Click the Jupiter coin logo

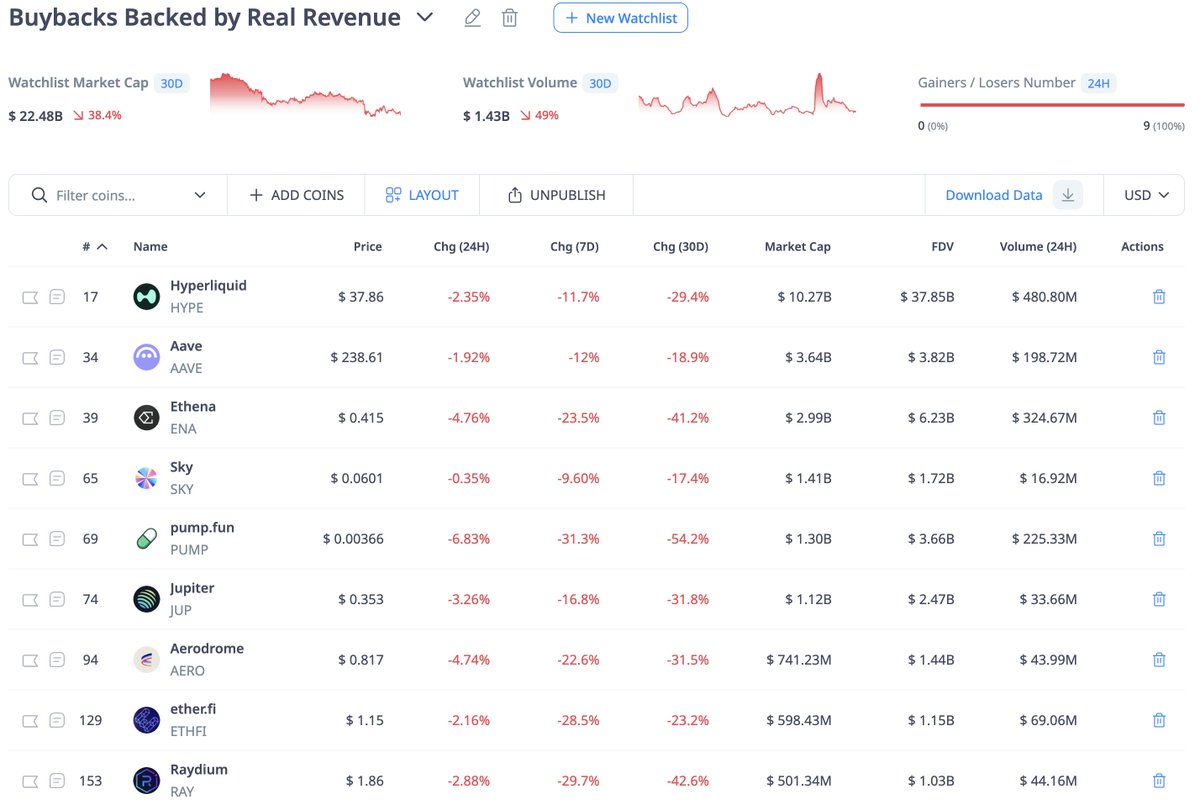pyautogui.click(x=146, y=599)
